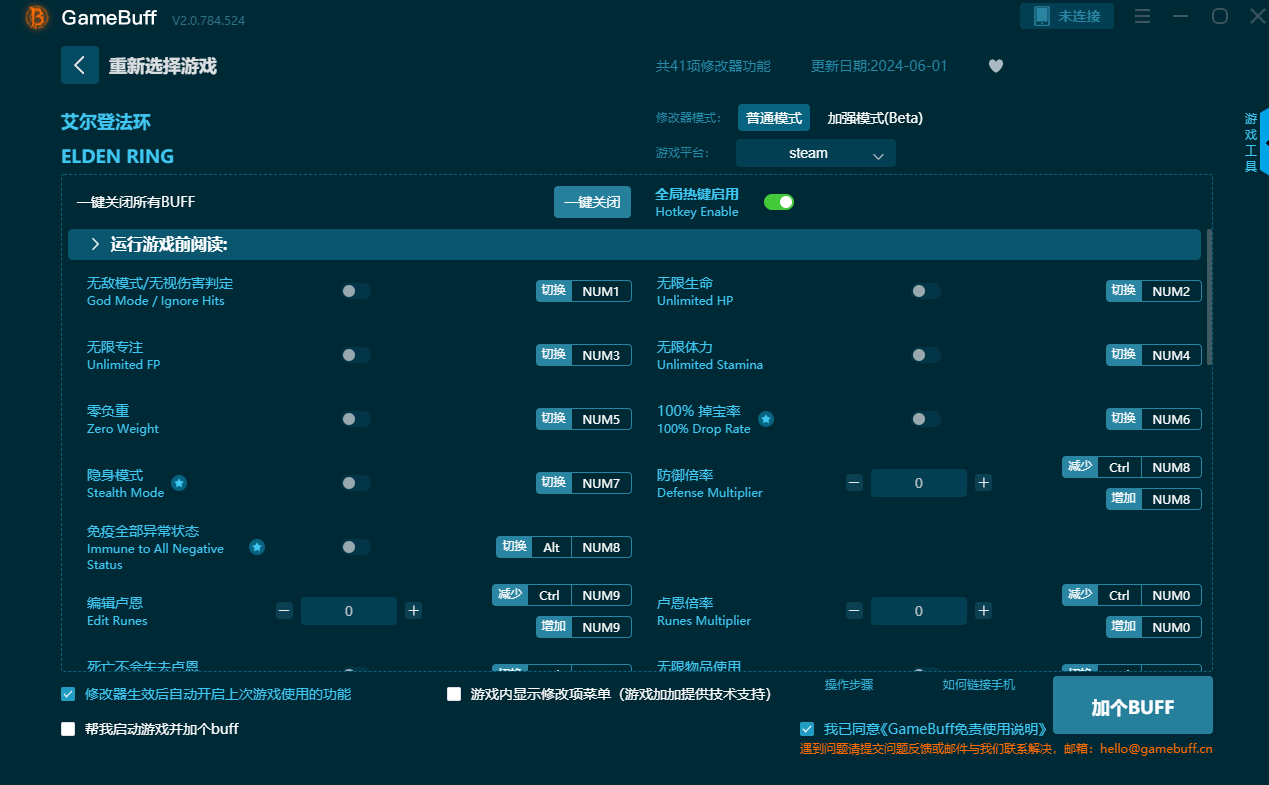1269x785 pixels.
Task: Click the phone connection icon in title bar
Action: 1042,16
